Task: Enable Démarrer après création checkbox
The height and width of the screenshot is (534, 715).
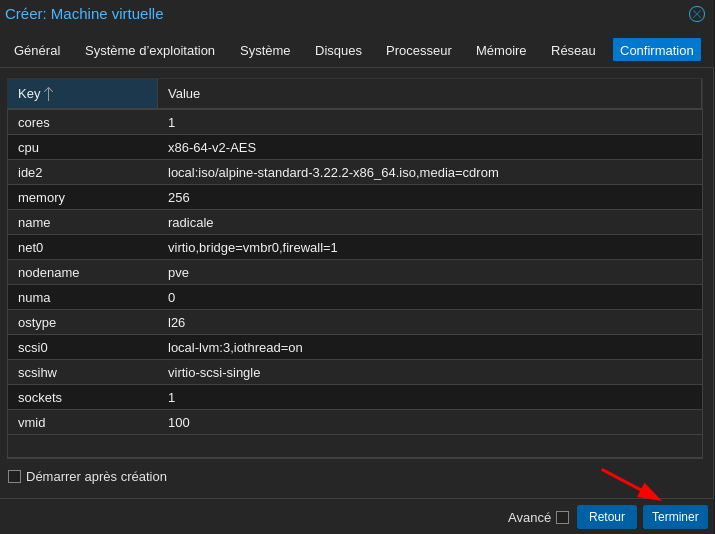Action: click(x=15, y=477)
